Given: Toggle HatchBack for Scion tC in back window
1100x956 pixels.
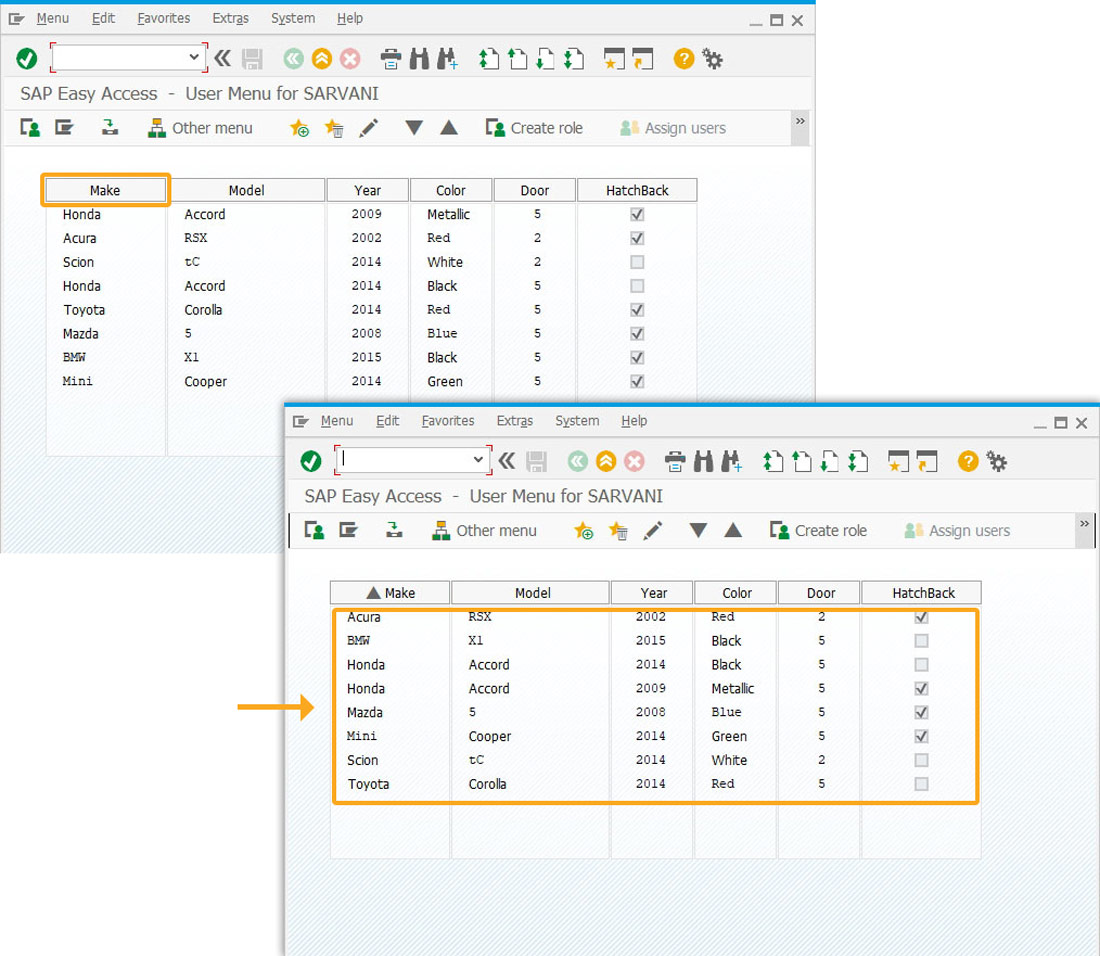Looking at the screenshot, I should point(637,262).
